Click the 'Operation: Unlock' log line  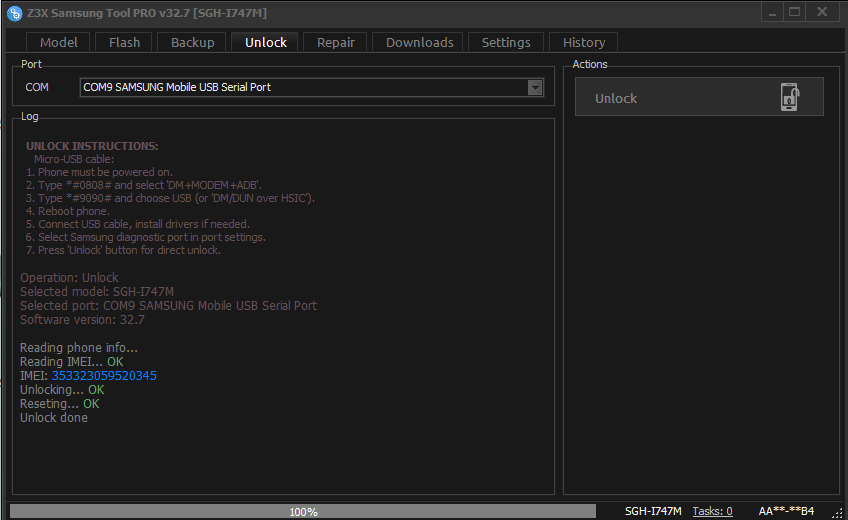coord(69,278)
